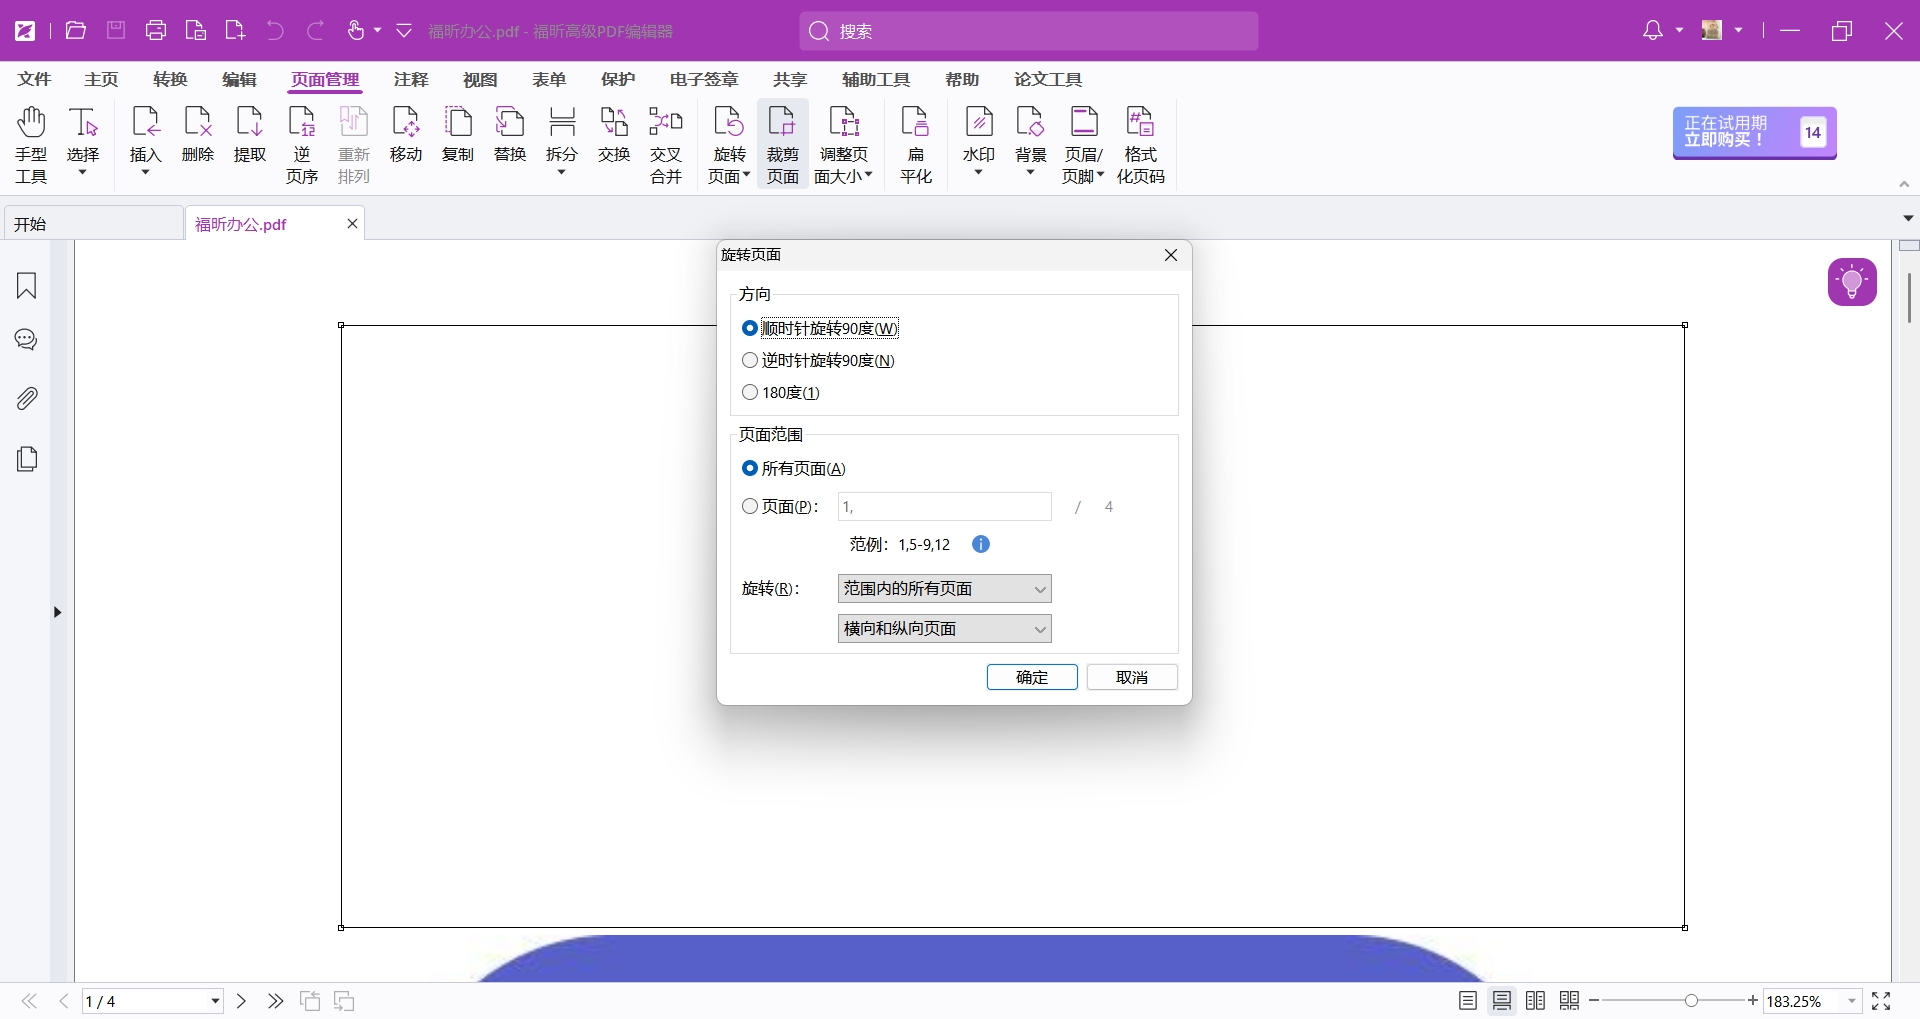
Task: Select counterclockwise 90 degrees (逆时针旋转90度) option
Action: (750, 361)
